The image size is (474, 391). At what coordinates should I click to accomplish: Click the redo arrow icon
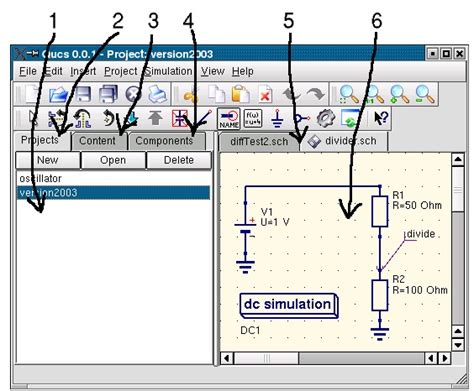click(x=316, y=95)
